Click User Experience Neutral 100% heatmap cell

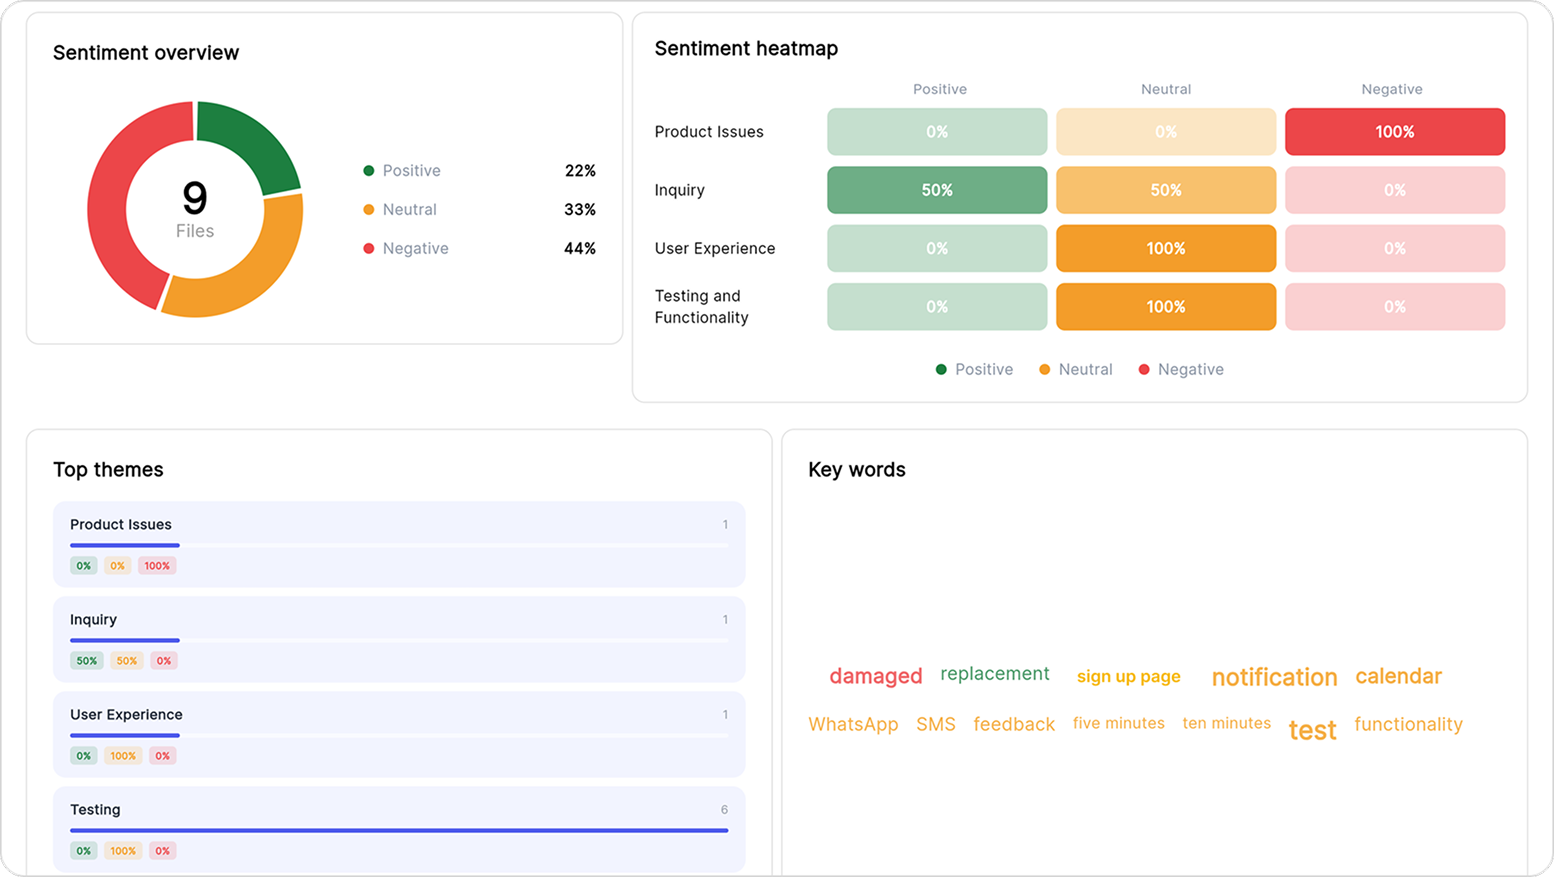pos(1165,248)
